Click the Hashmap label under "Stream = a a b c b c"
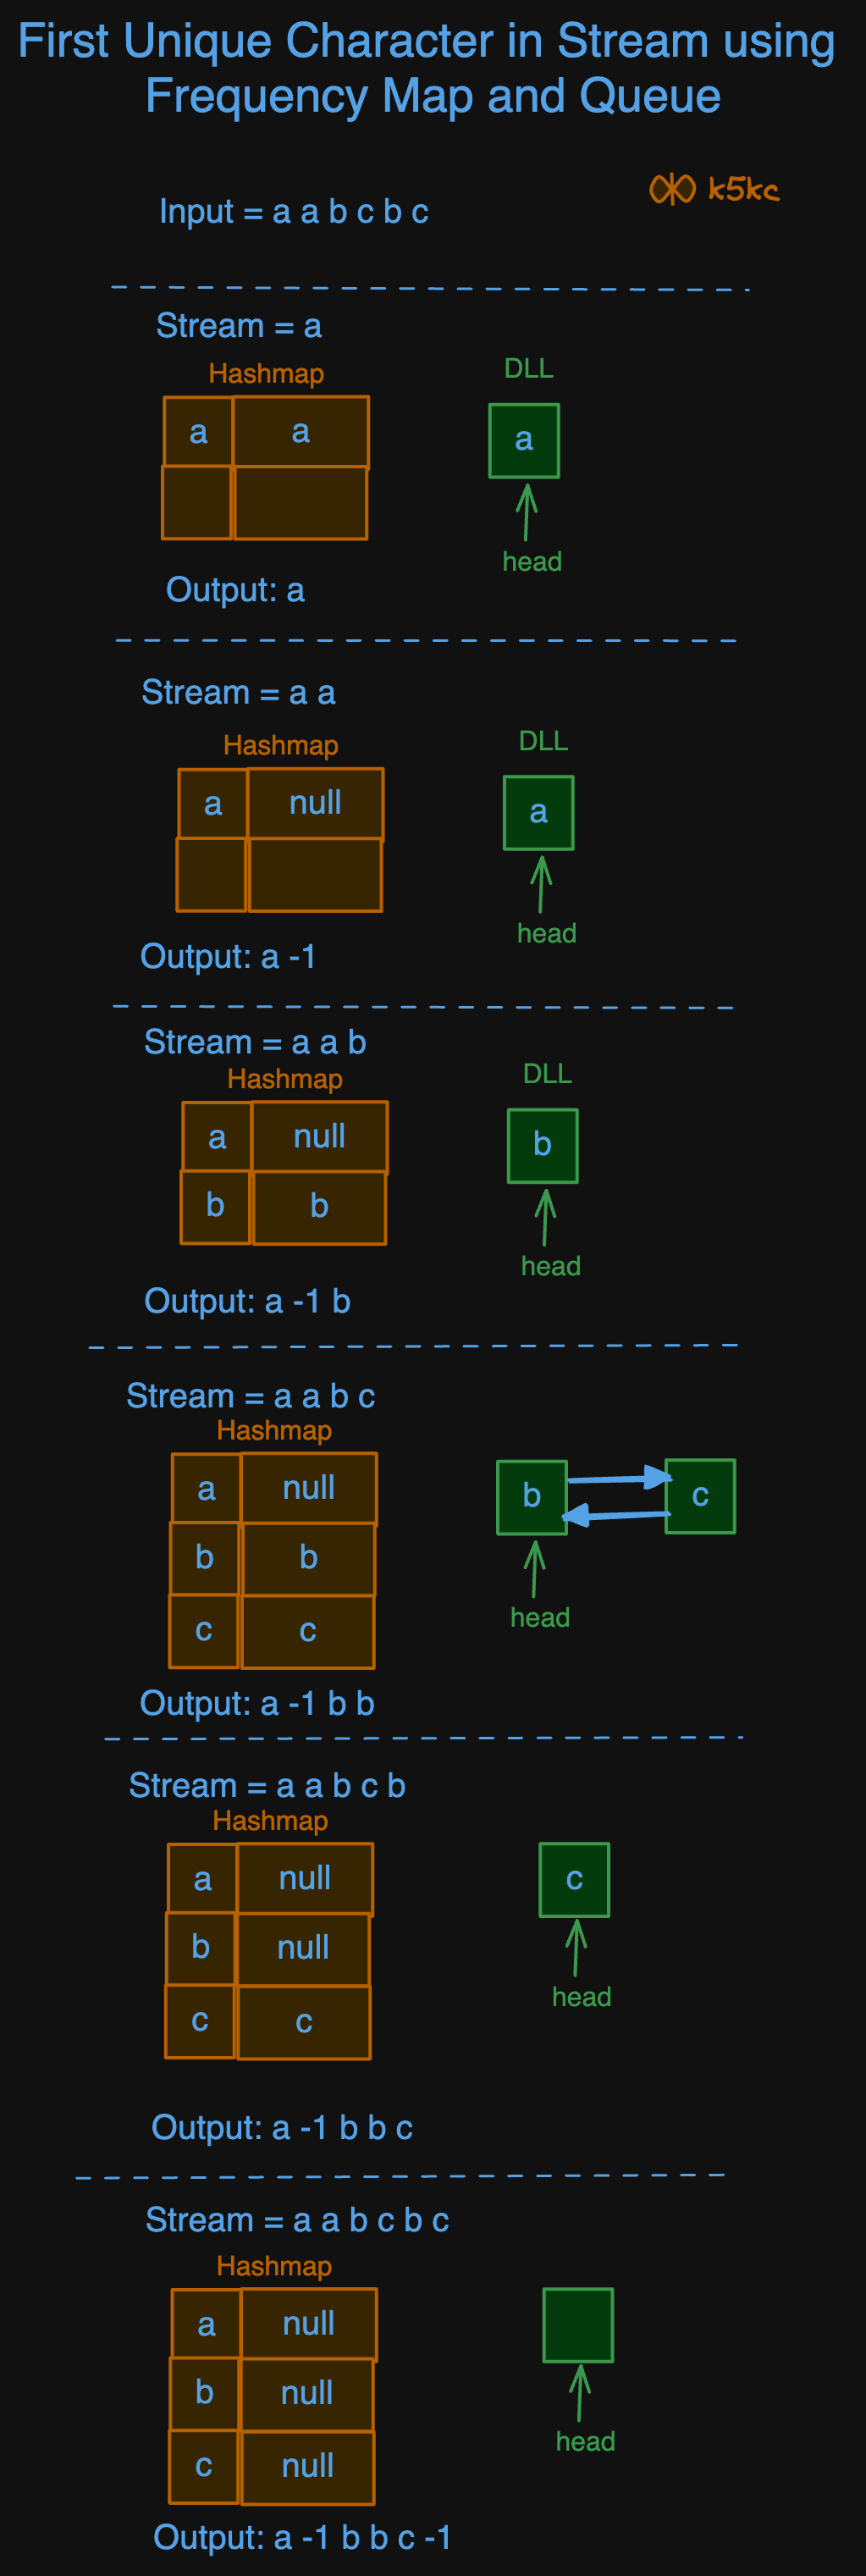 tap(274, 2266)
